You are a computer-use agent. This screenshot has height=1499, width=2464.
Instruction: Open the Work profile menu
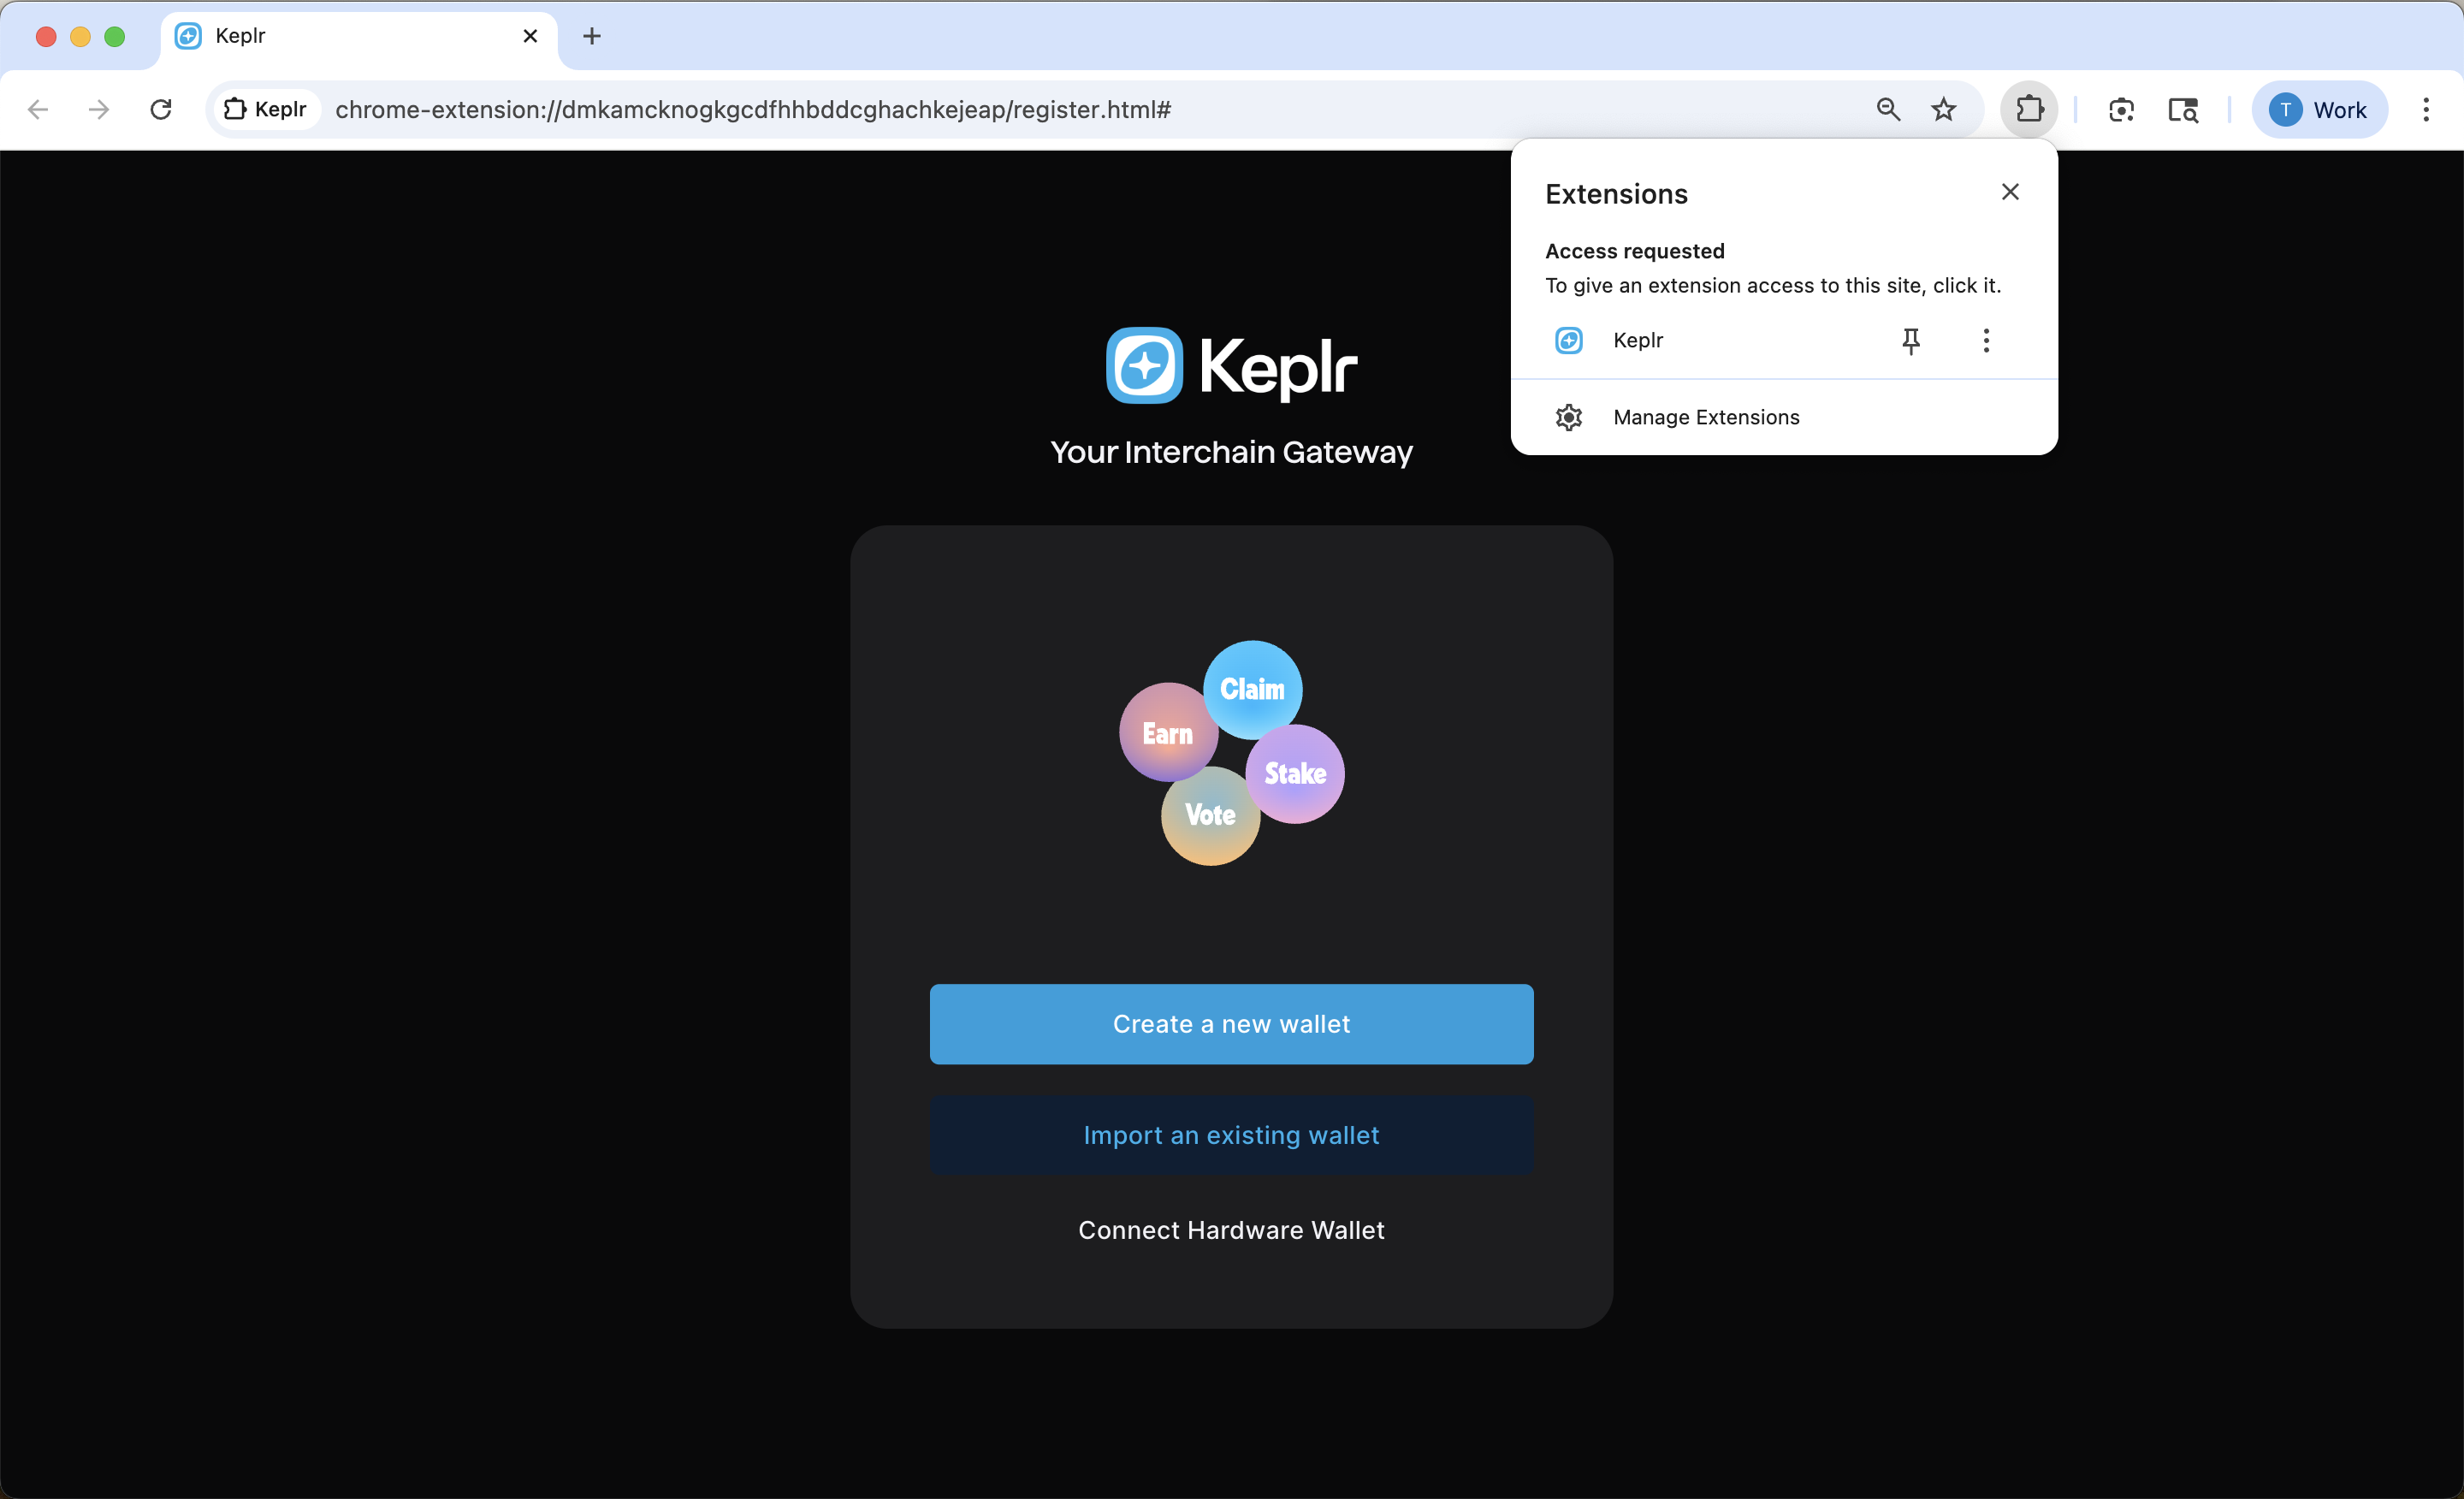(2318, 109)
